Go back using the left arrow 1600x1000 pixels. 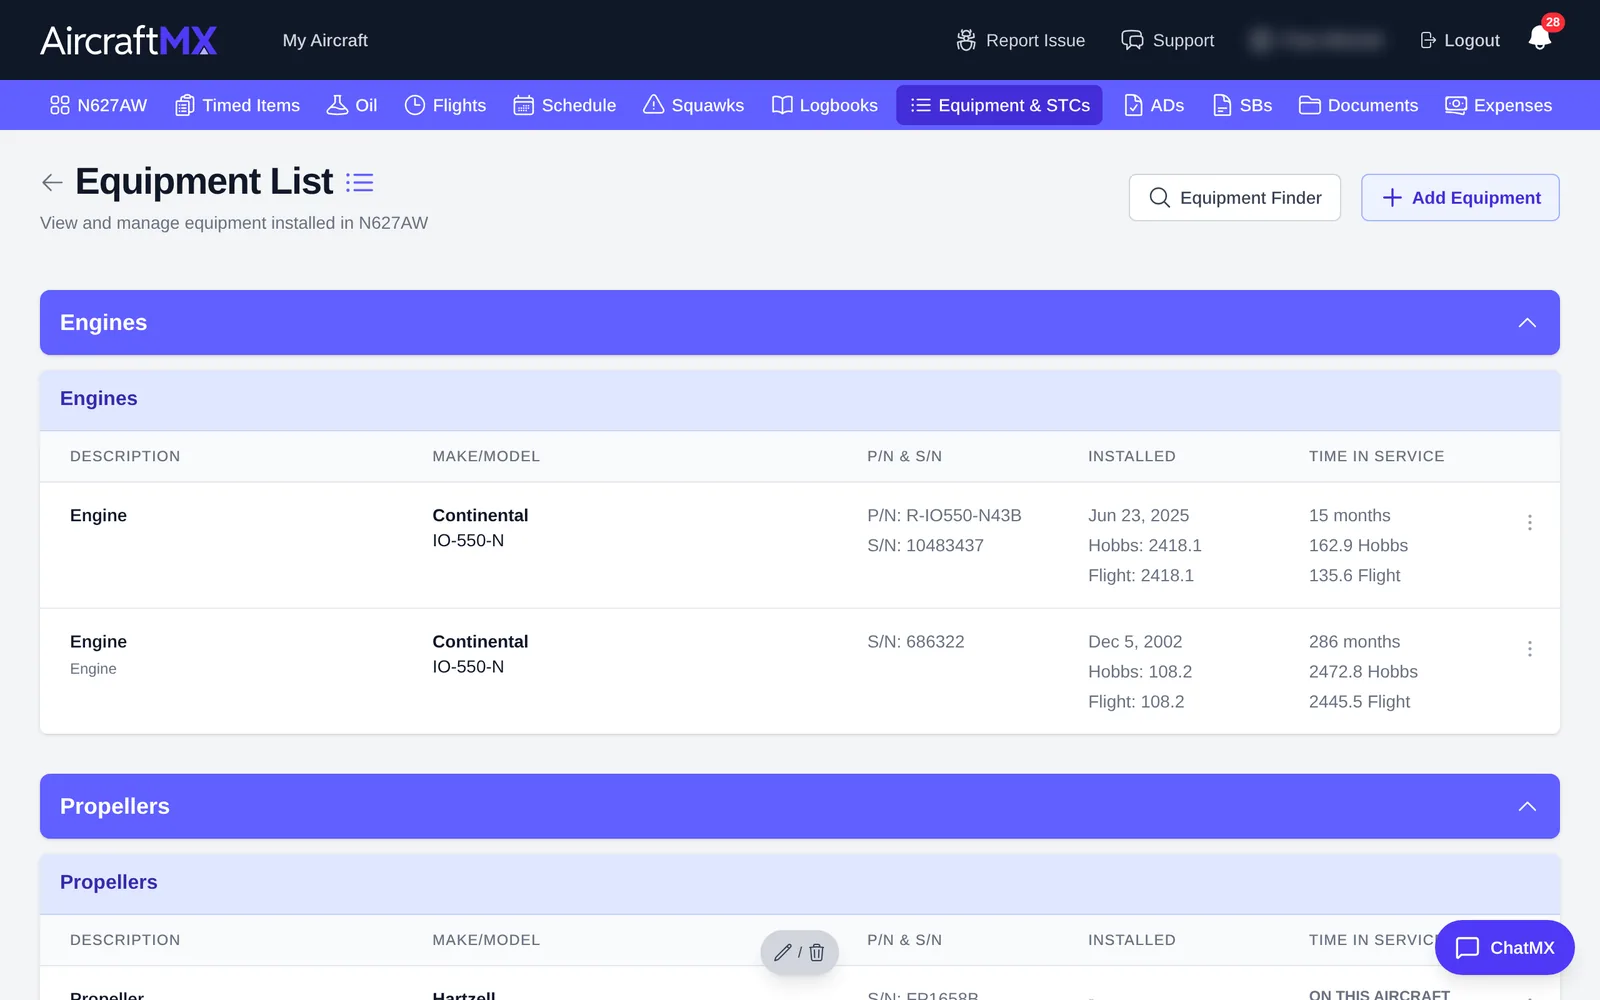[52, 182]
